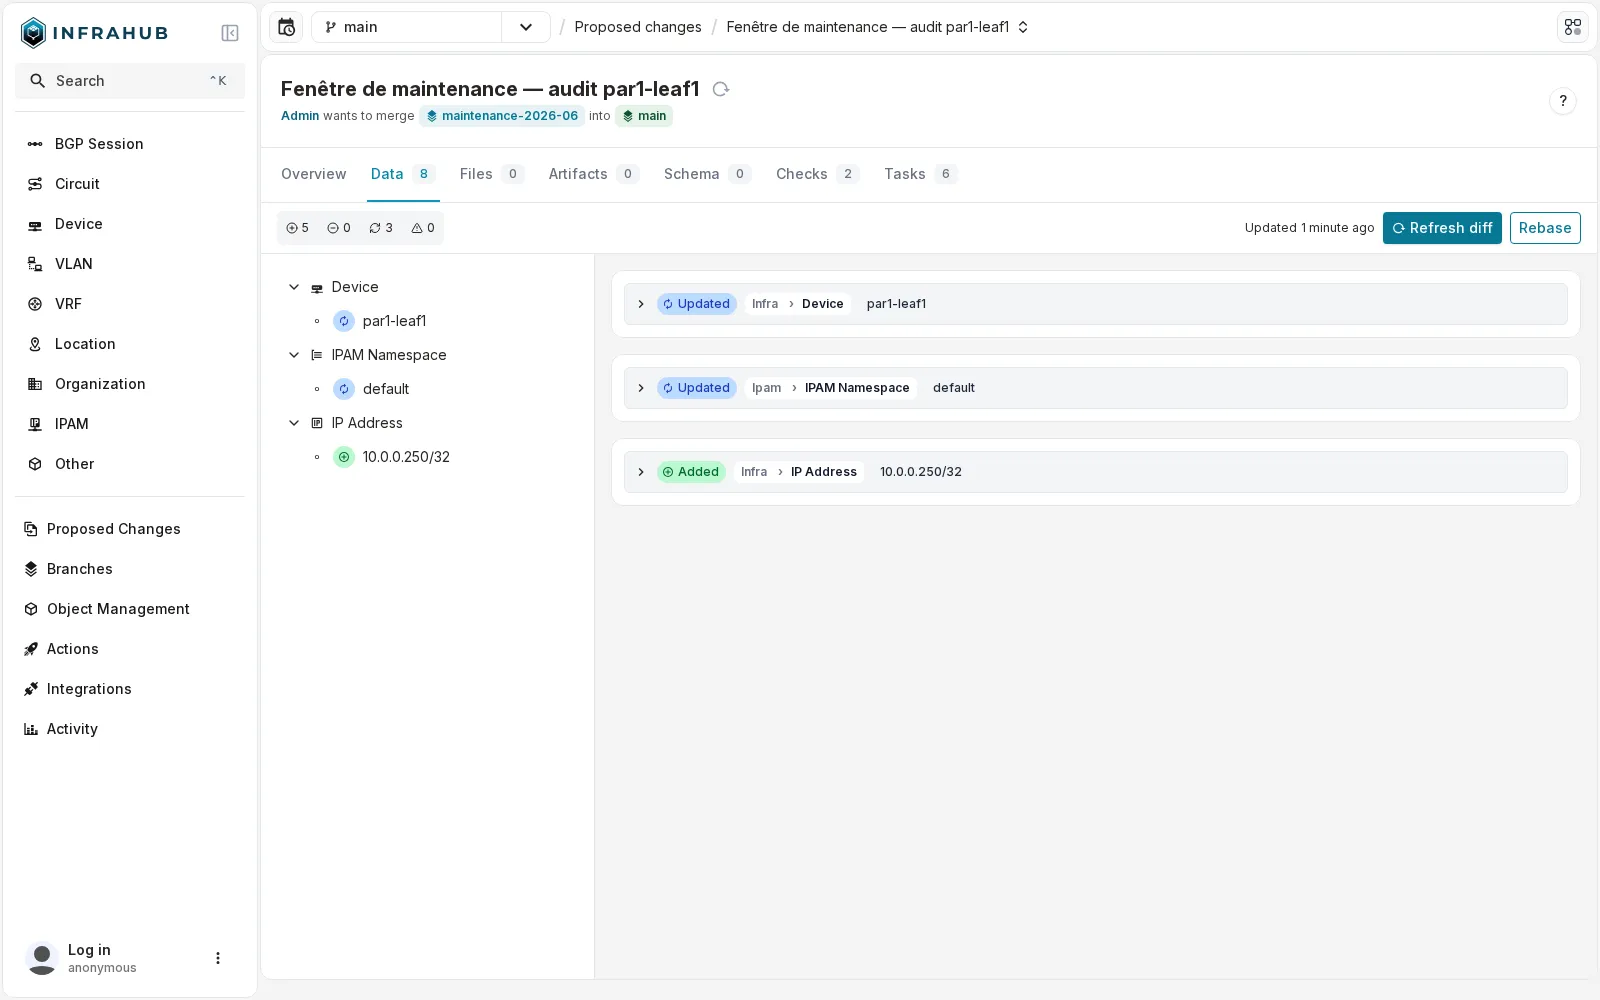Switch to the Schema tab
The height and width of the screenshot is (1000, 1600).
[707, 174]
